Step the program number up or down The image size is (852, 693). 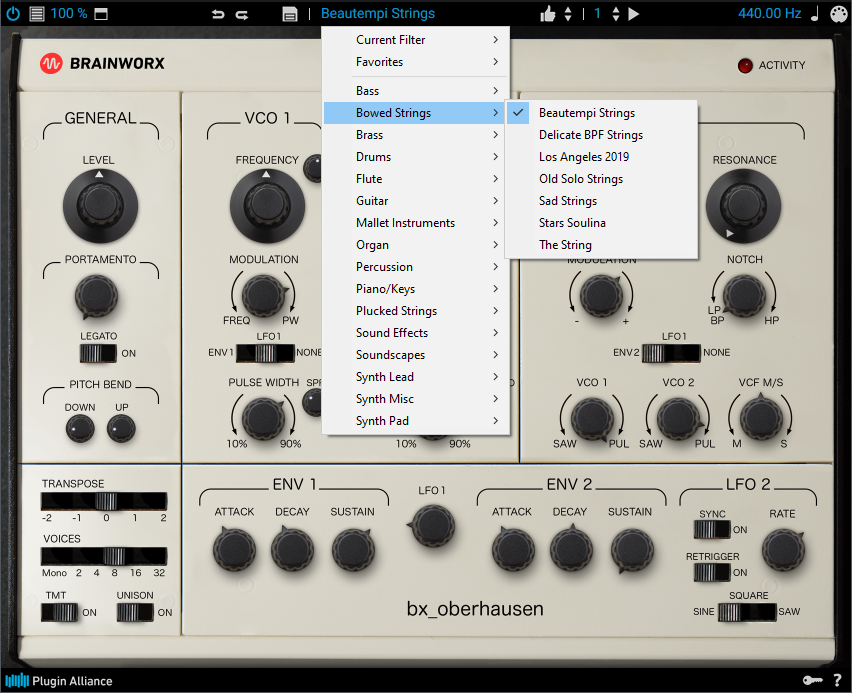[616, 14]
